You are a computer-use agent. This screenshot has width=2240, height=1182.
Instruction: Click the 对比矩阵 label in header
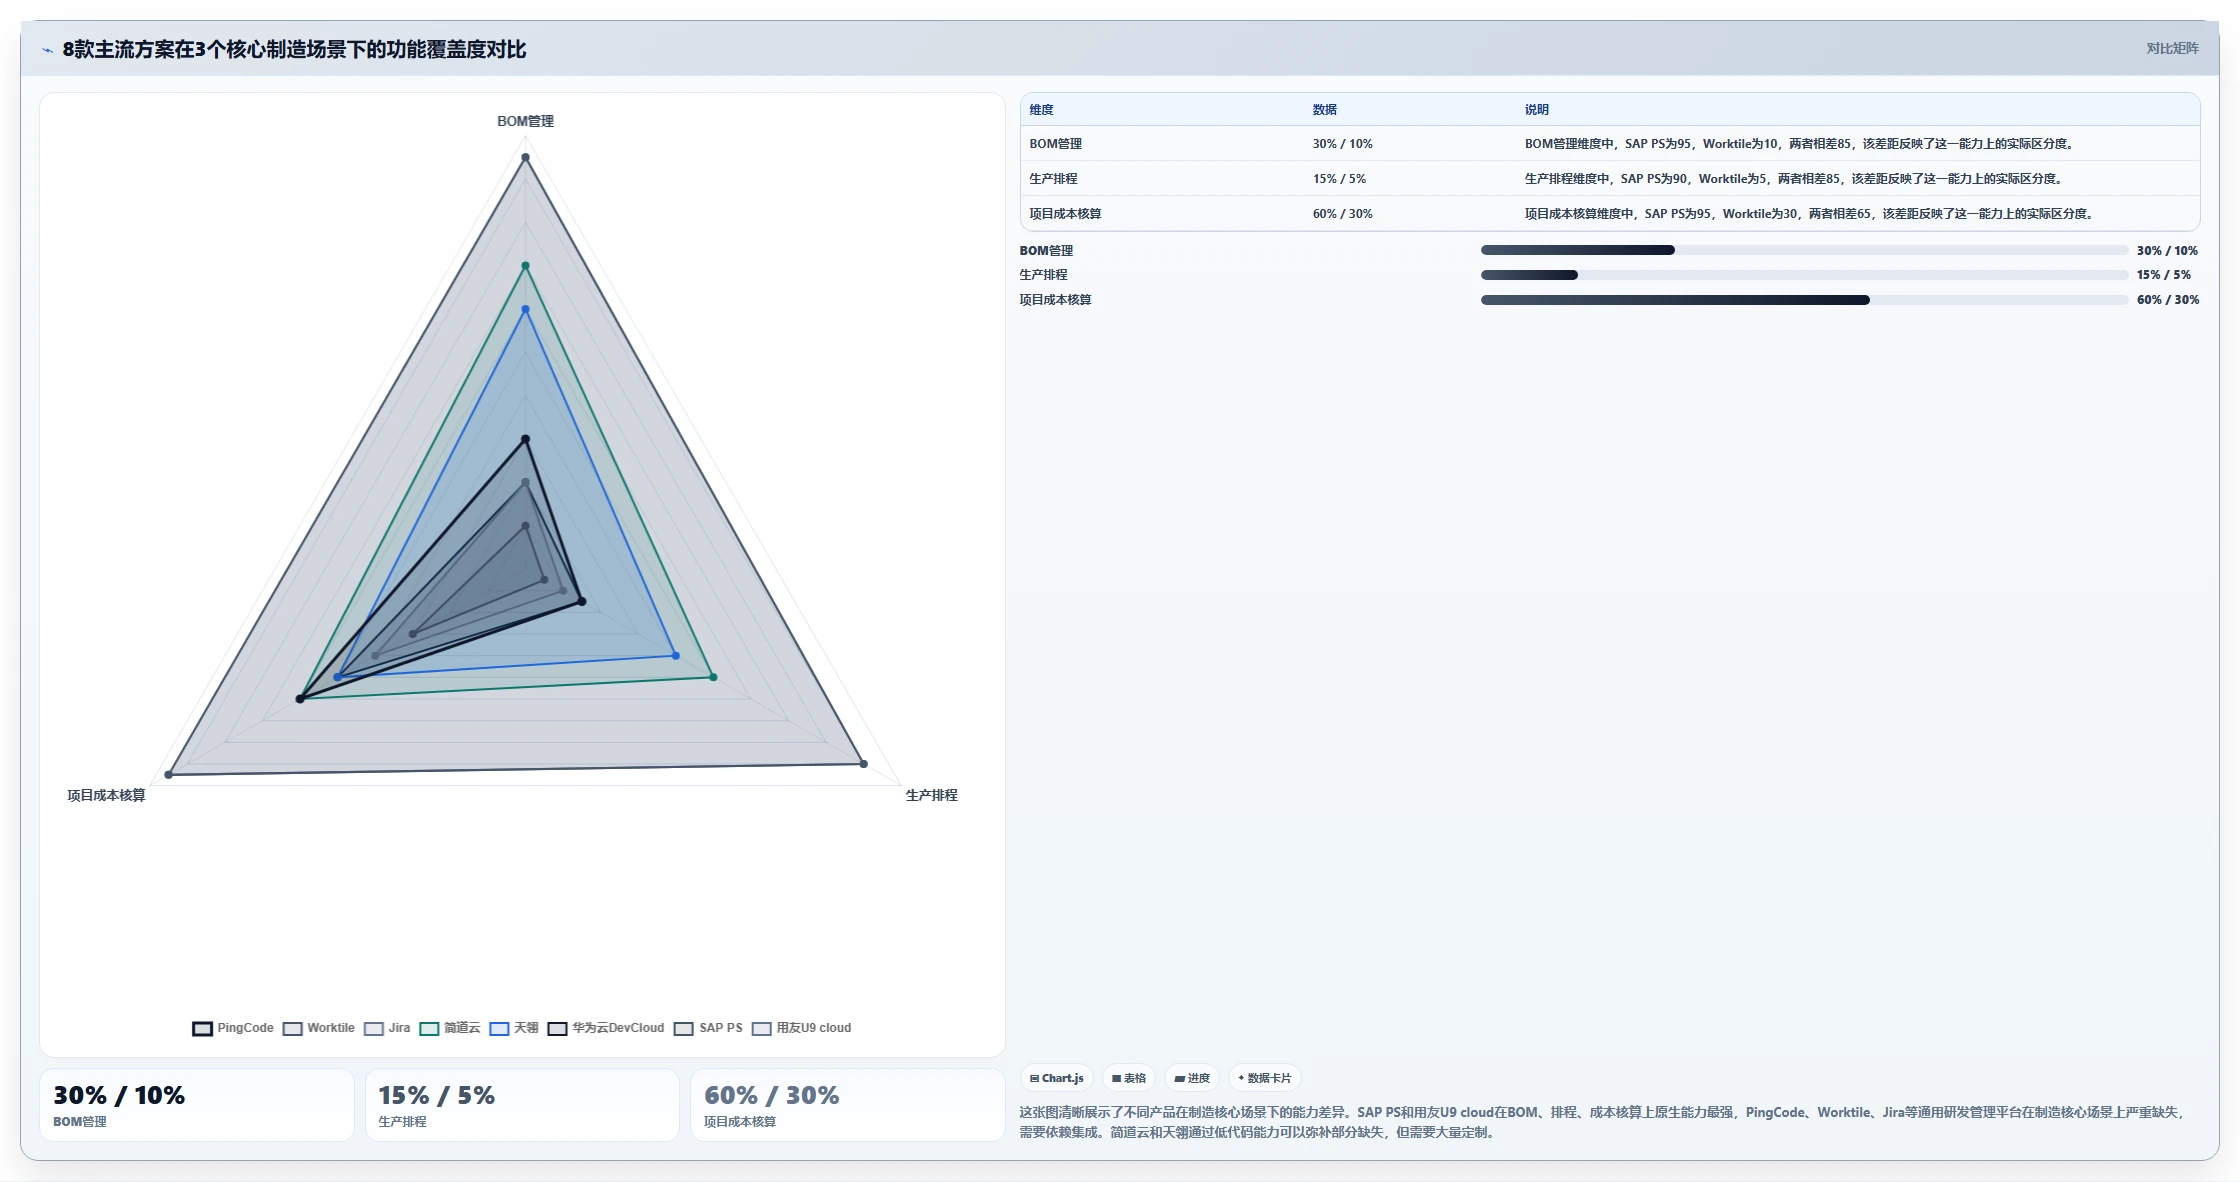pos(2172,48)
